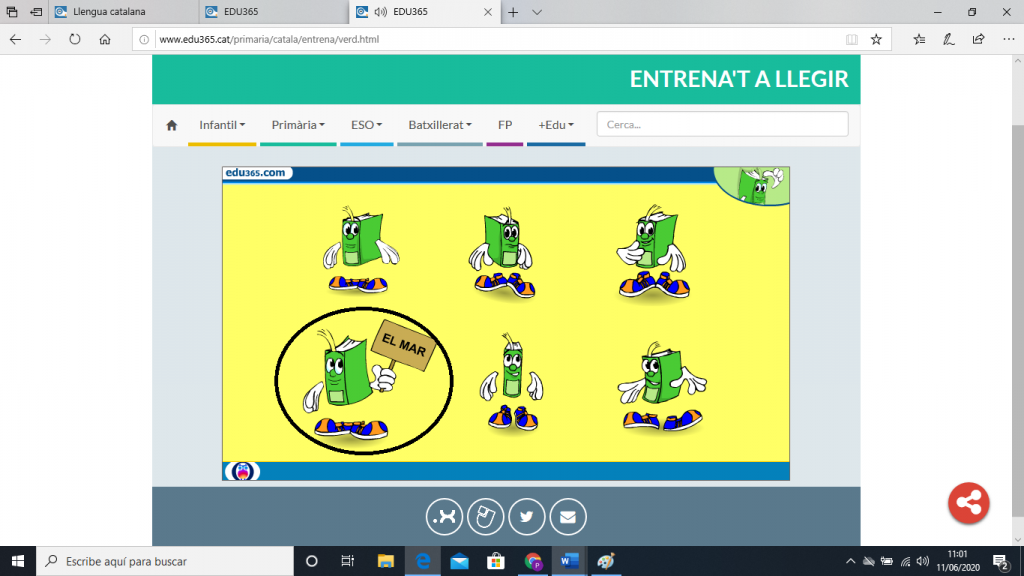This screenshot has height=576, width=1024.
Task: Add the page to favorites with the star
Action: click(876, 40)
